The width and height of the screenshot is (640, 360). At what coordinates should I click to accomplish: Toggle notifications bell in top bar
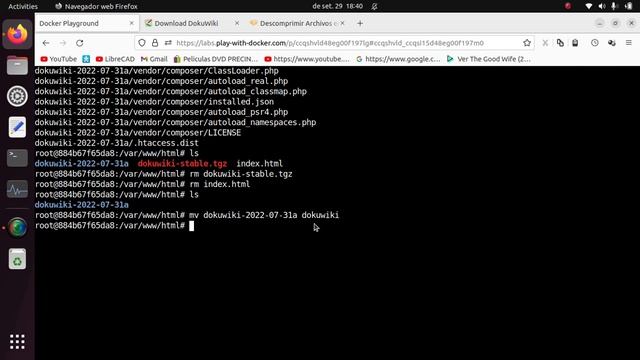coord(374,6)
